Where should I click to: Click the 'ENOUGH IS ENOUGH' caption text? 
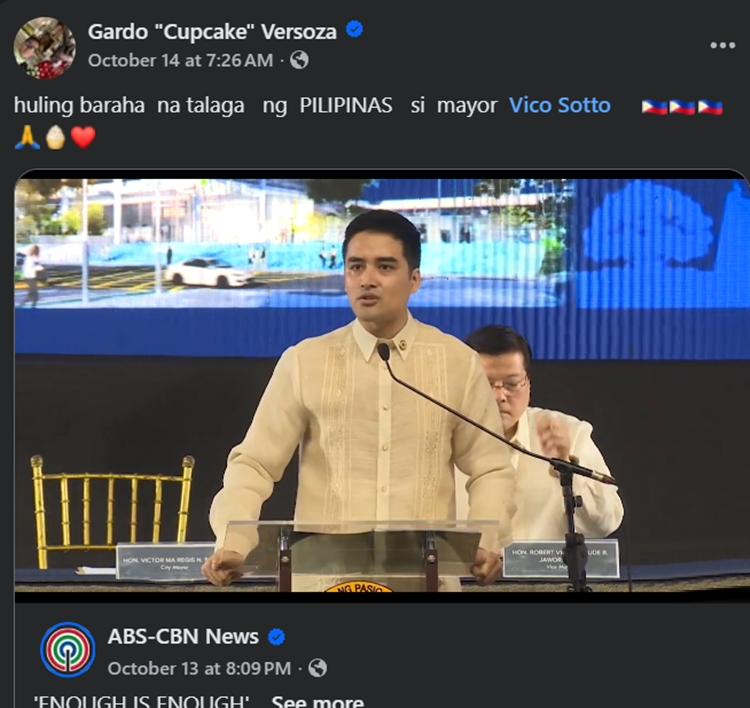pyautogui.click(x=142, y=701)
